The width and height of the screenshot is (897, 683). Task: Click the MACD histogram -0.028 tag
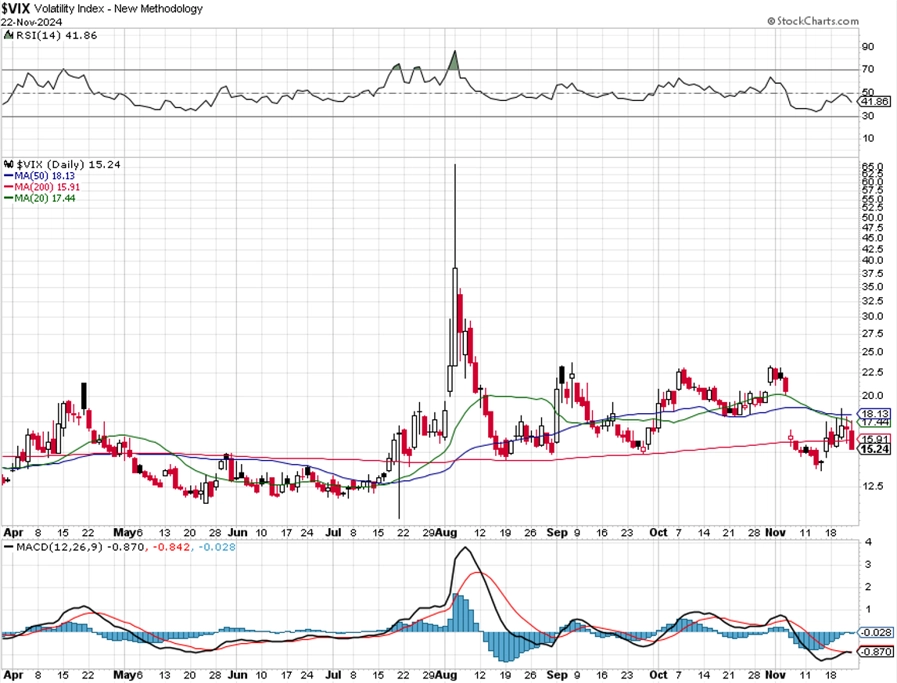[x=875, y=632]
